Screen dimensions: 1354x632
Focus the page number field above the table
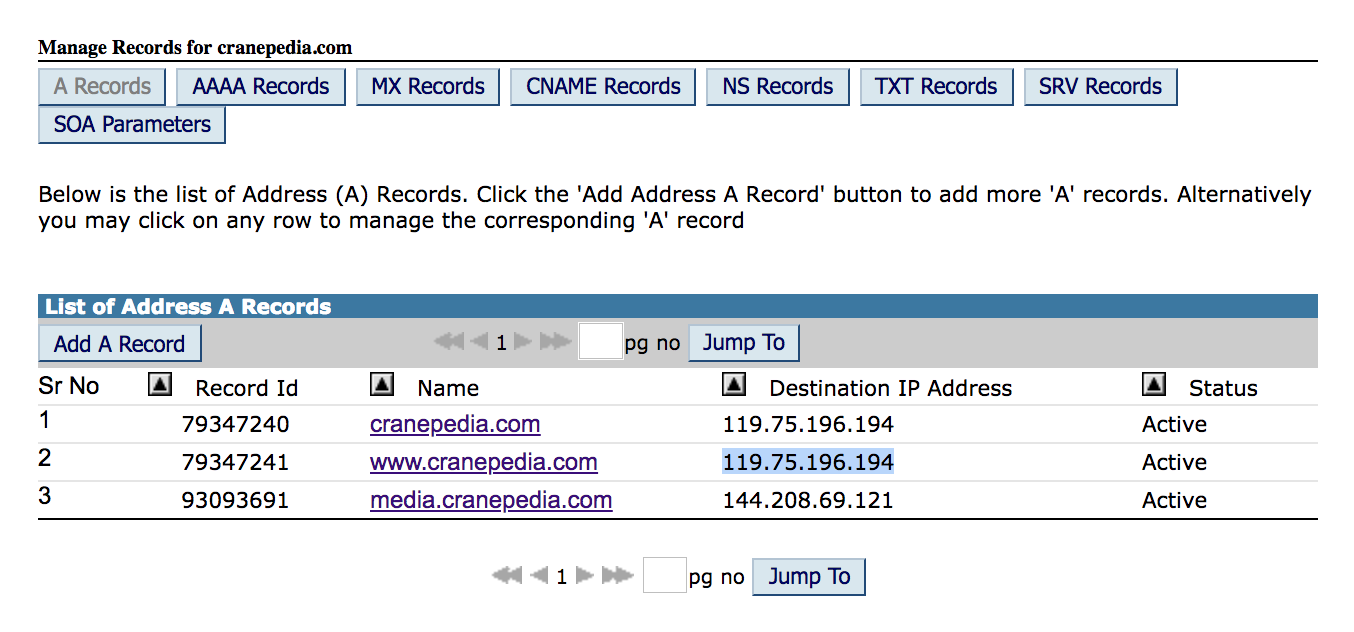600,342
